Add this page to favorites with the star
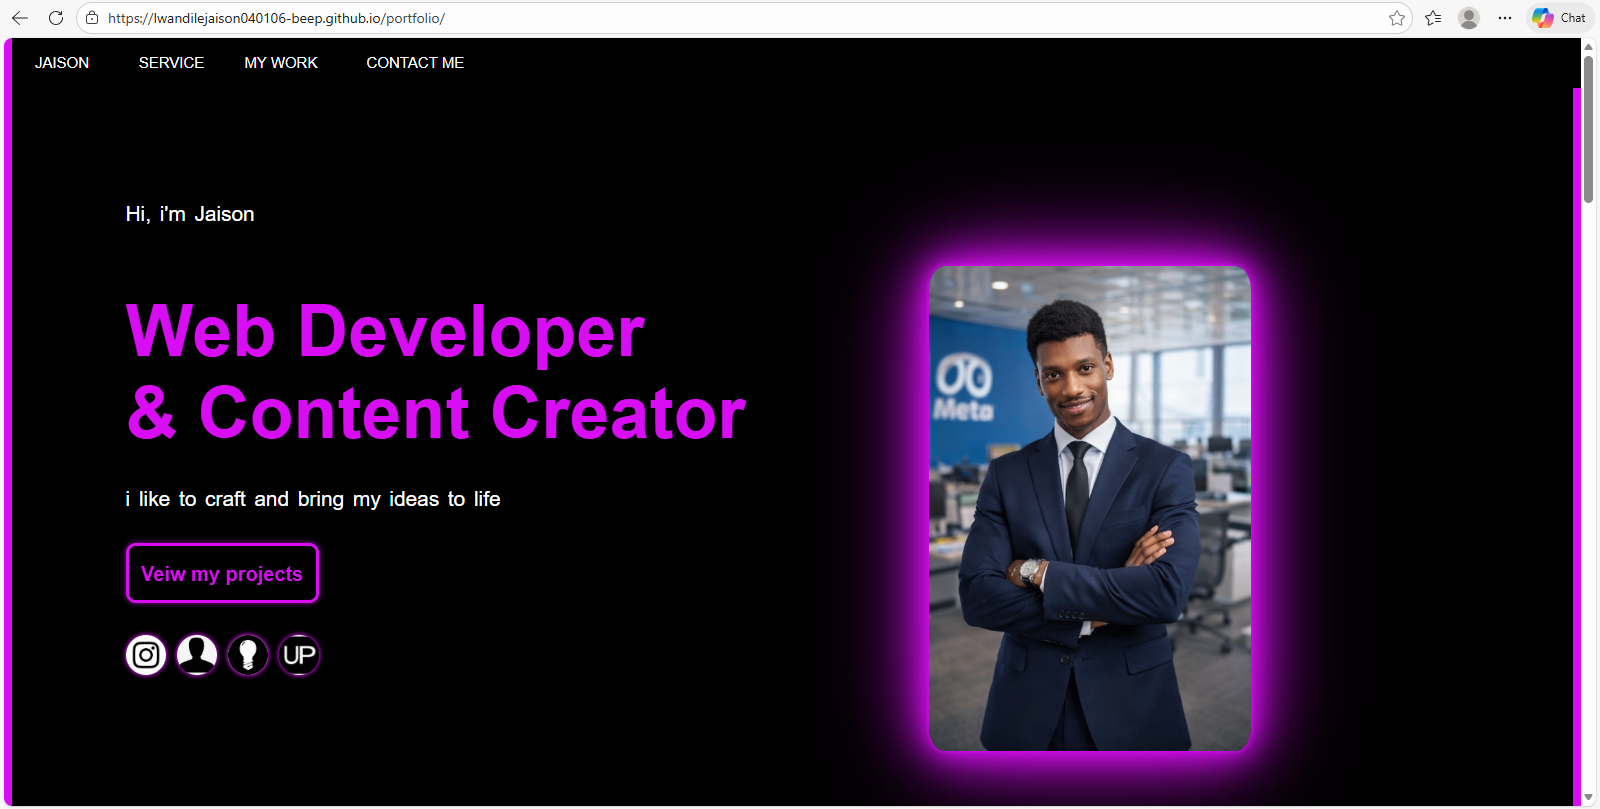The image size is (1600, 809). (x=1397, y=18)
